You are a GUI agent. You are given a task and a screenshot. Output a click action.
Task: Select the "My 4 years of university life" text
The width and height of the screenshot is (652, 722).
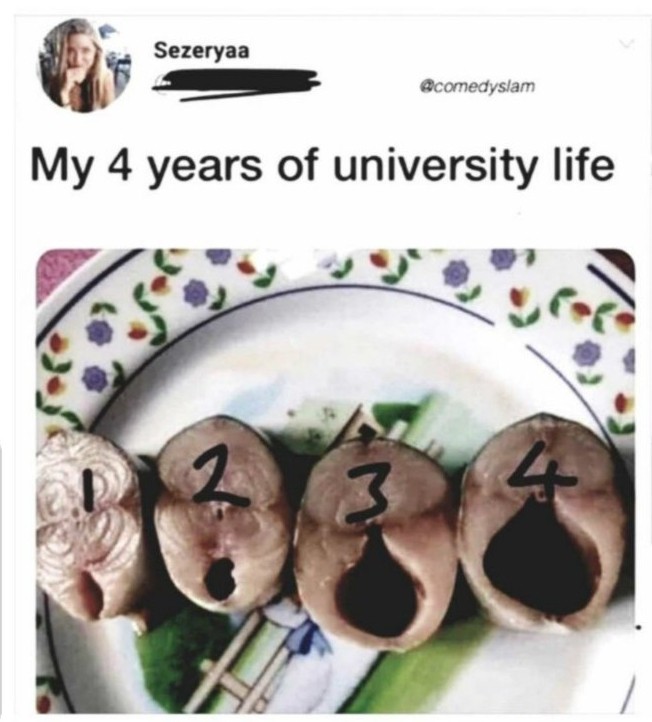(322, 166)
